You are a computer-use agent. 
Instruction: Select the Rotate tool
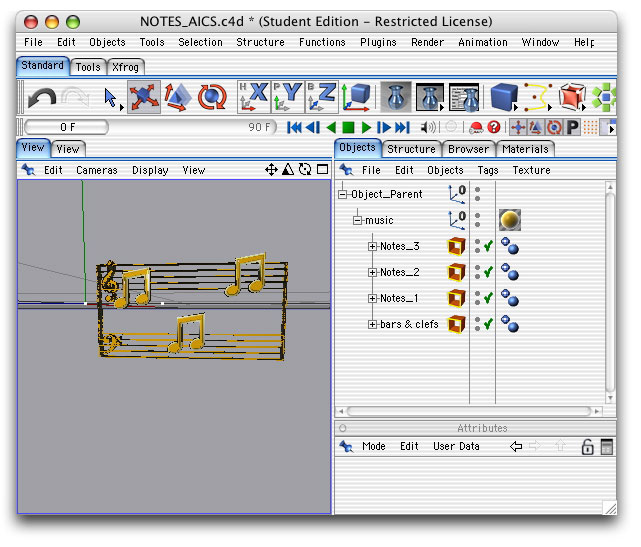pyautogui.click(x=212, y=97)
